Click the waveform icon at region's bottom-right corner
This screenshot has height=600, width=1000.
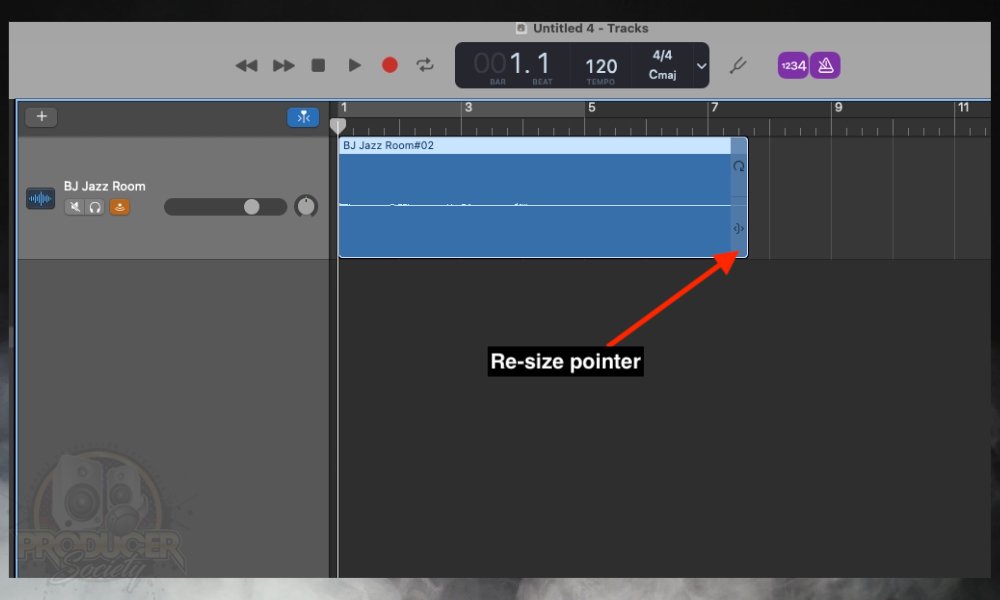point(739,228)
